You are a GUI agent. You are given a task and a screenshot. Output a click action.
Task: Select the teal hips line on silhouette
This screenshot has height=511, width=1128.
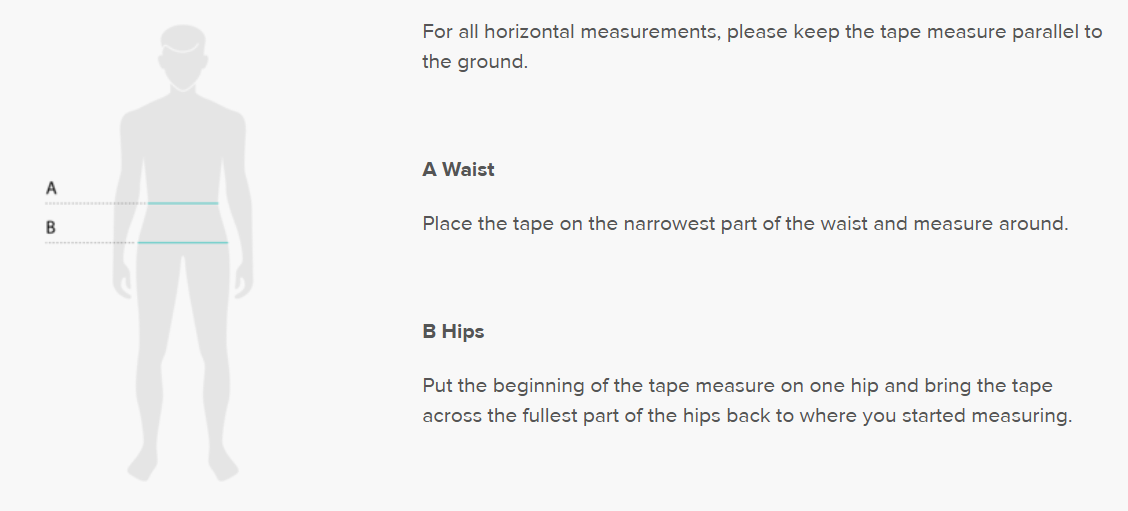tap(183, 243)
